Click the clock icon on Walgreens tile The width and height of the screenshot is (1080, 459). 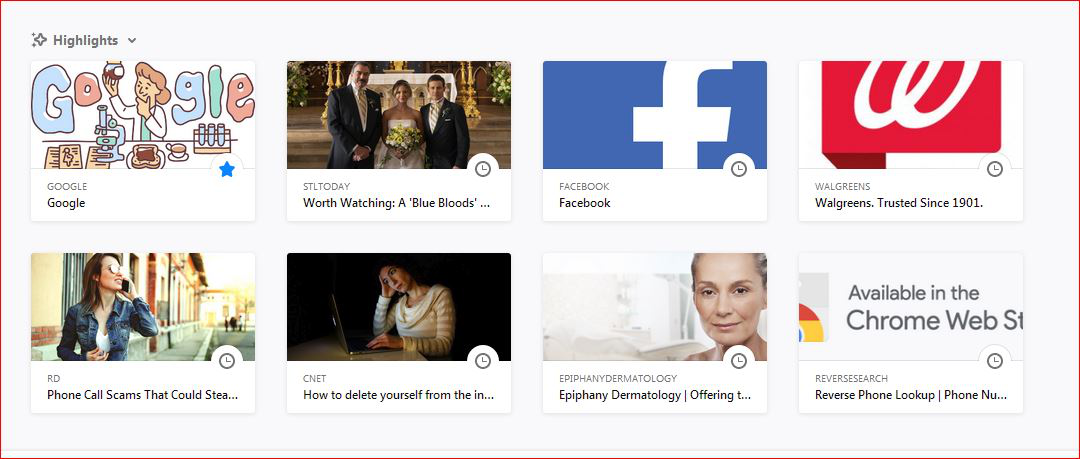tap(995, 169)
